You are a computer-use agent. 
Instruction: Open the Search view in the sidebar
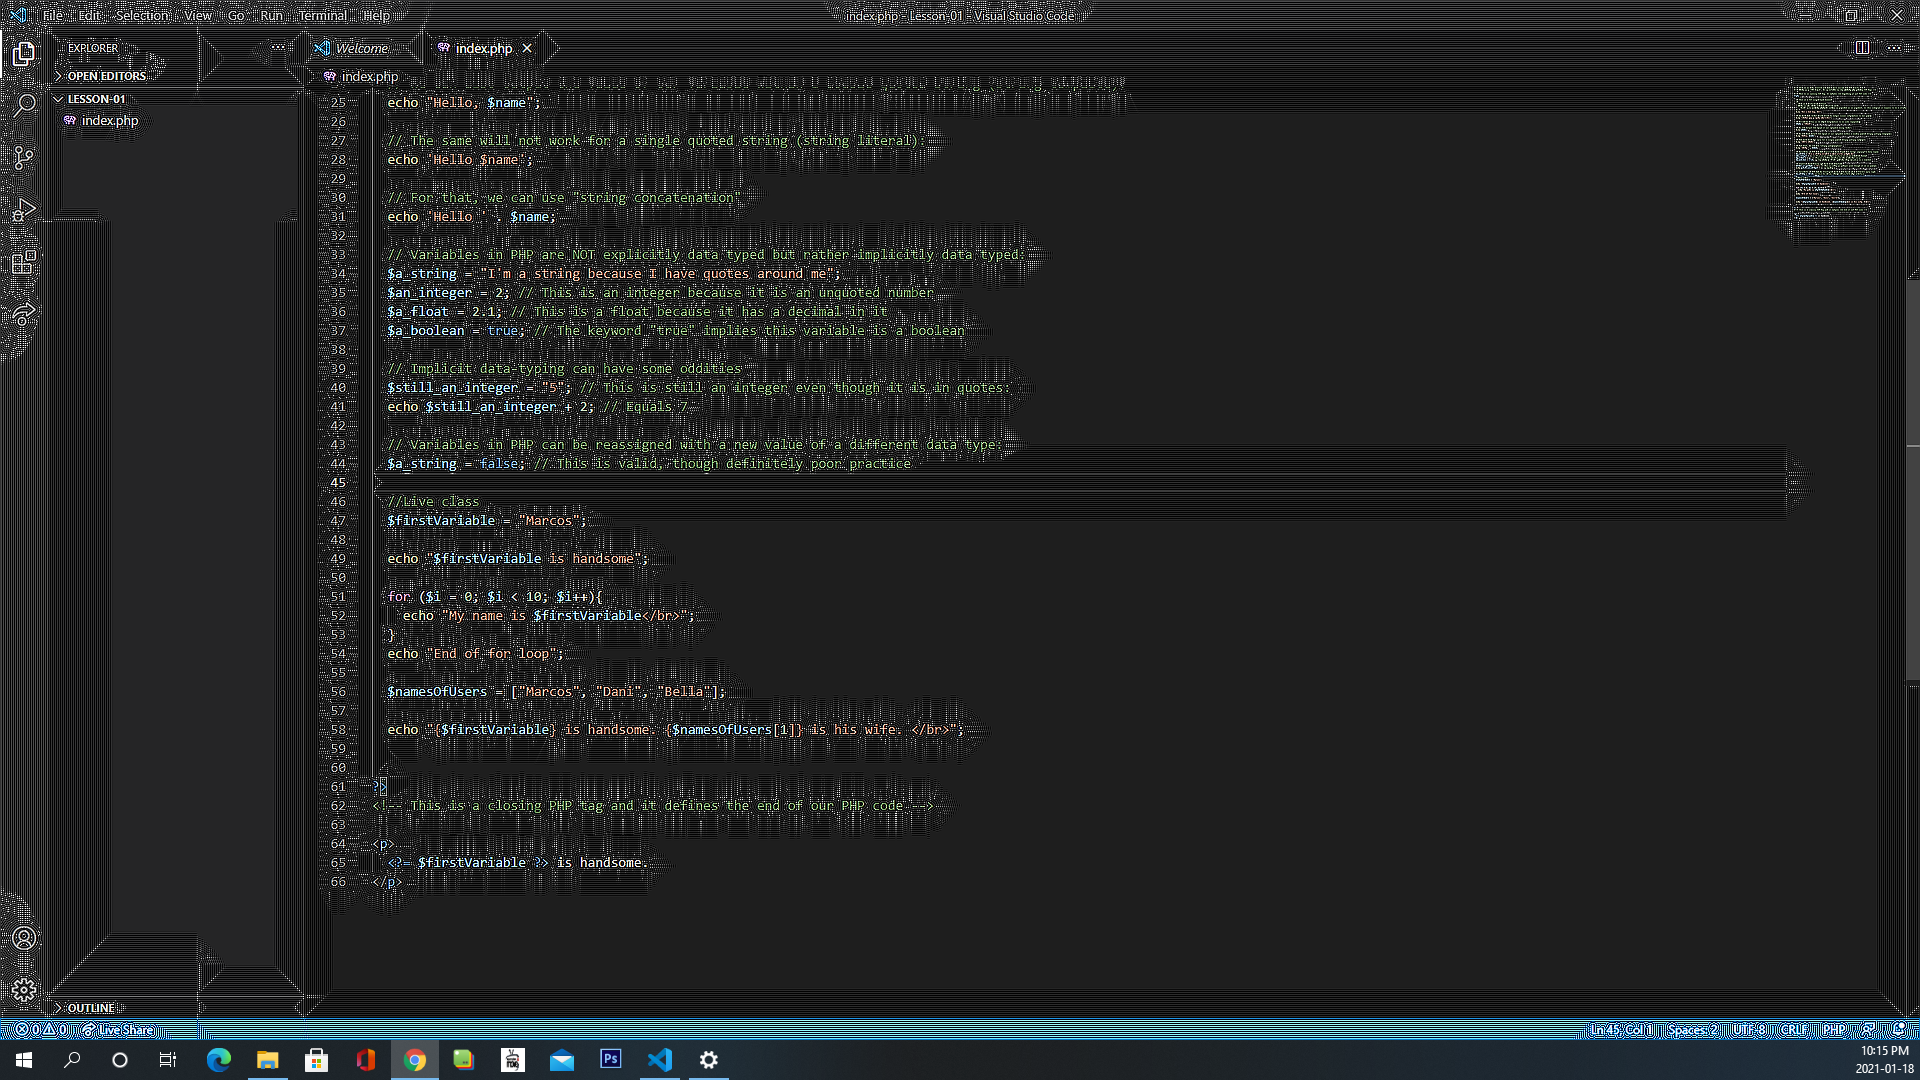pyautogui.click(x=24, y=105)
